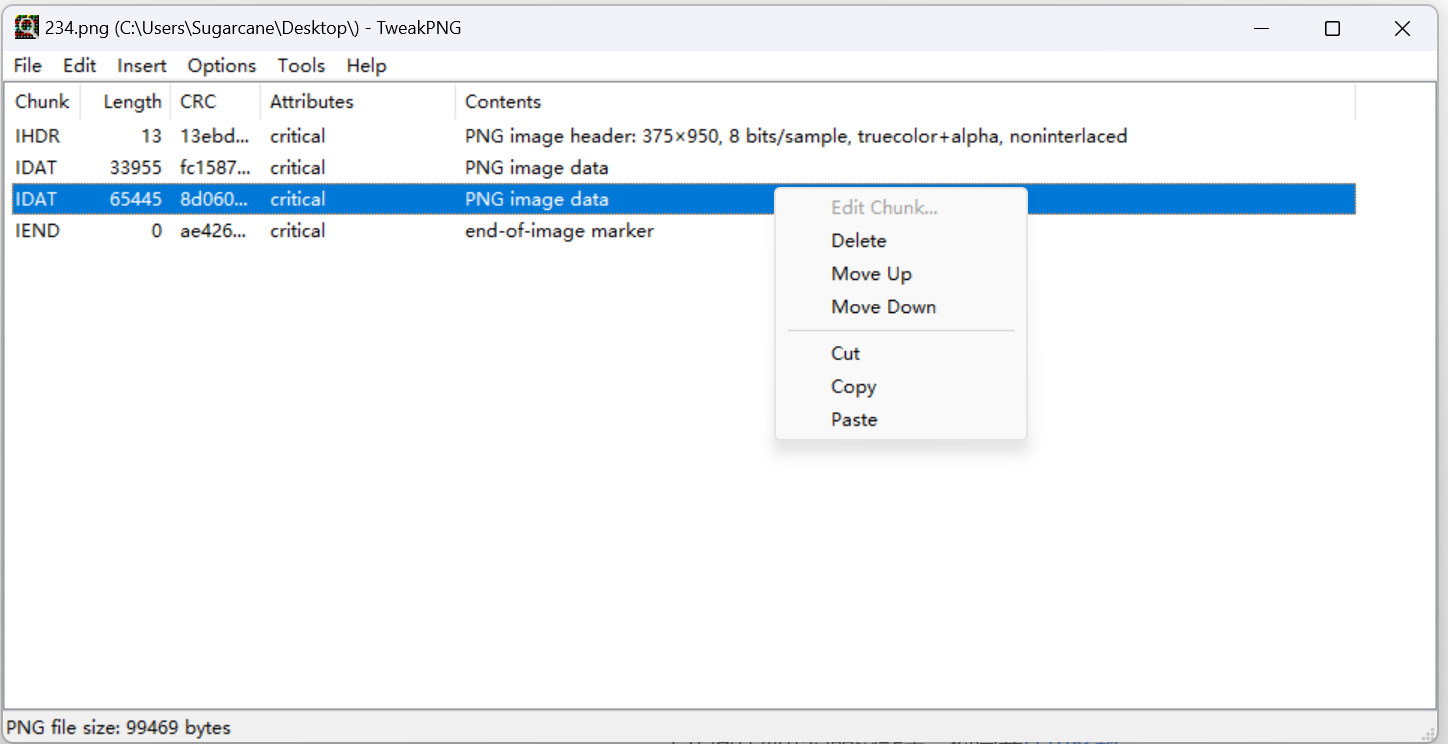Maximize the TweakPNG window
1448x744 pixels.
coord(1332,29)
